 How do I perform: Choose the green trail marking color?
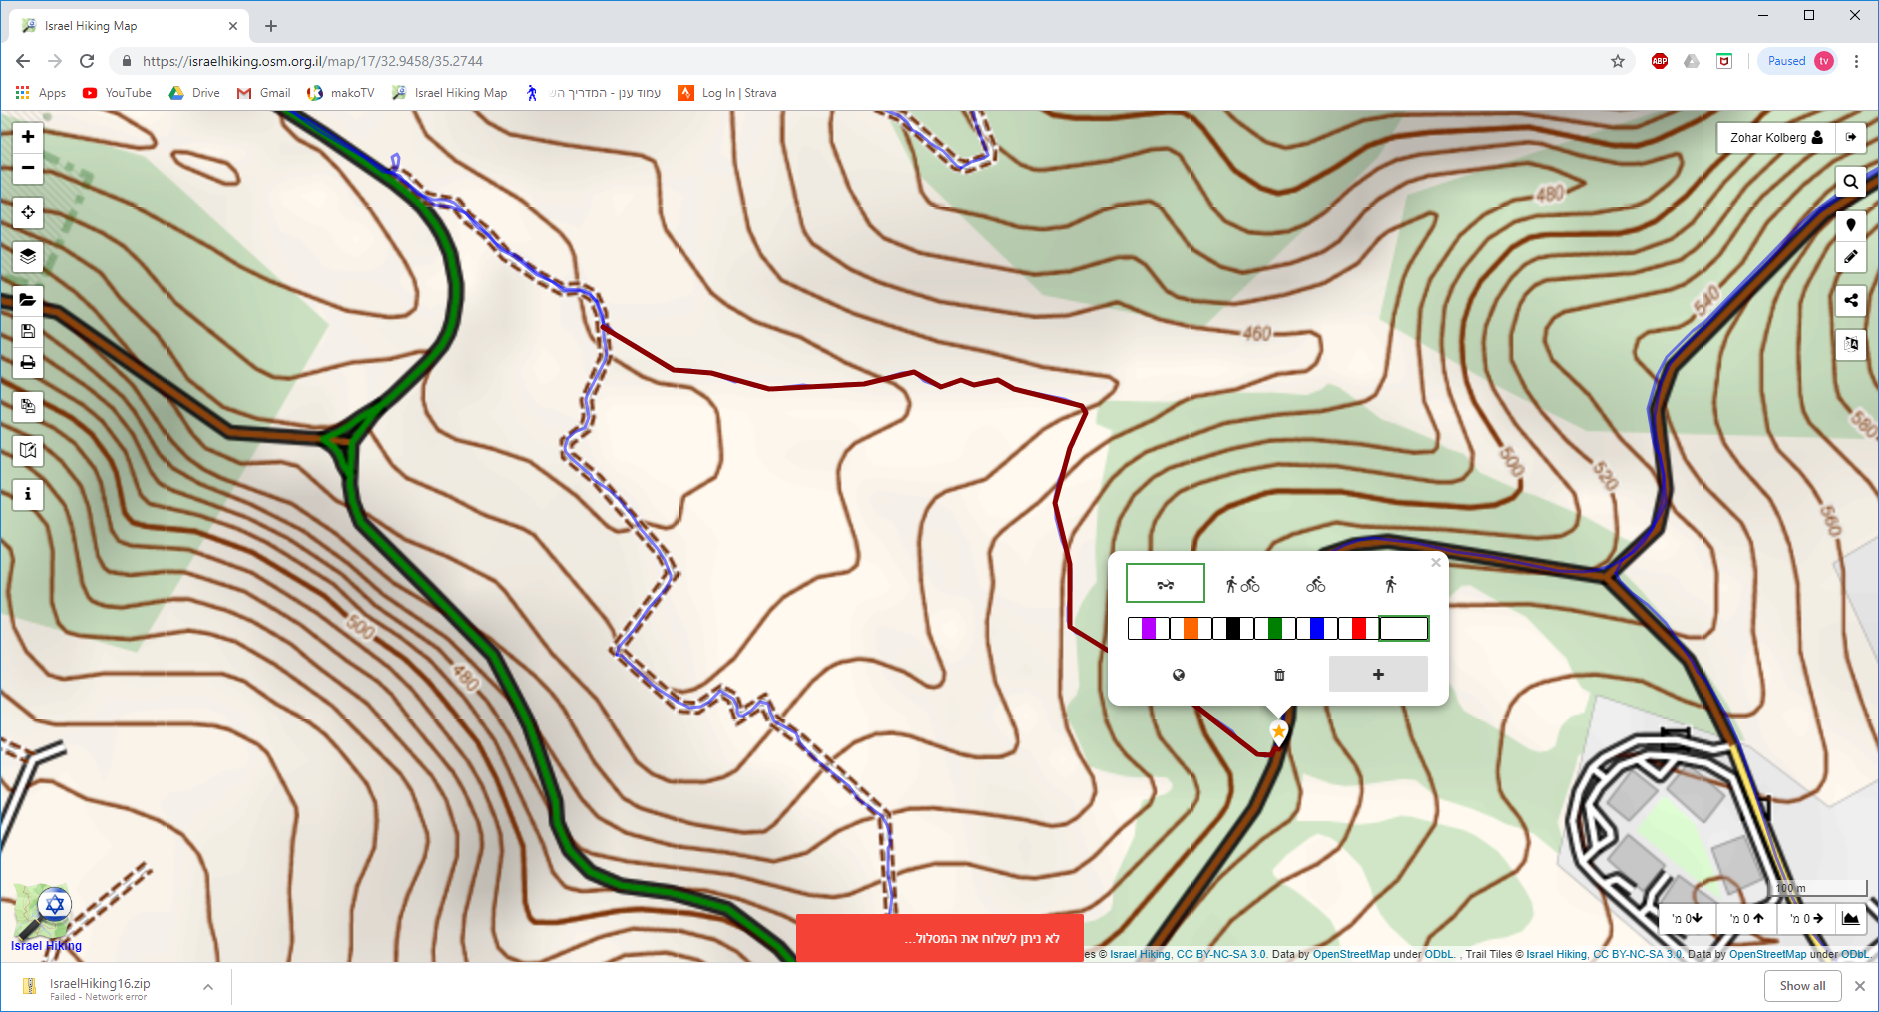[x=1275, y=628]
